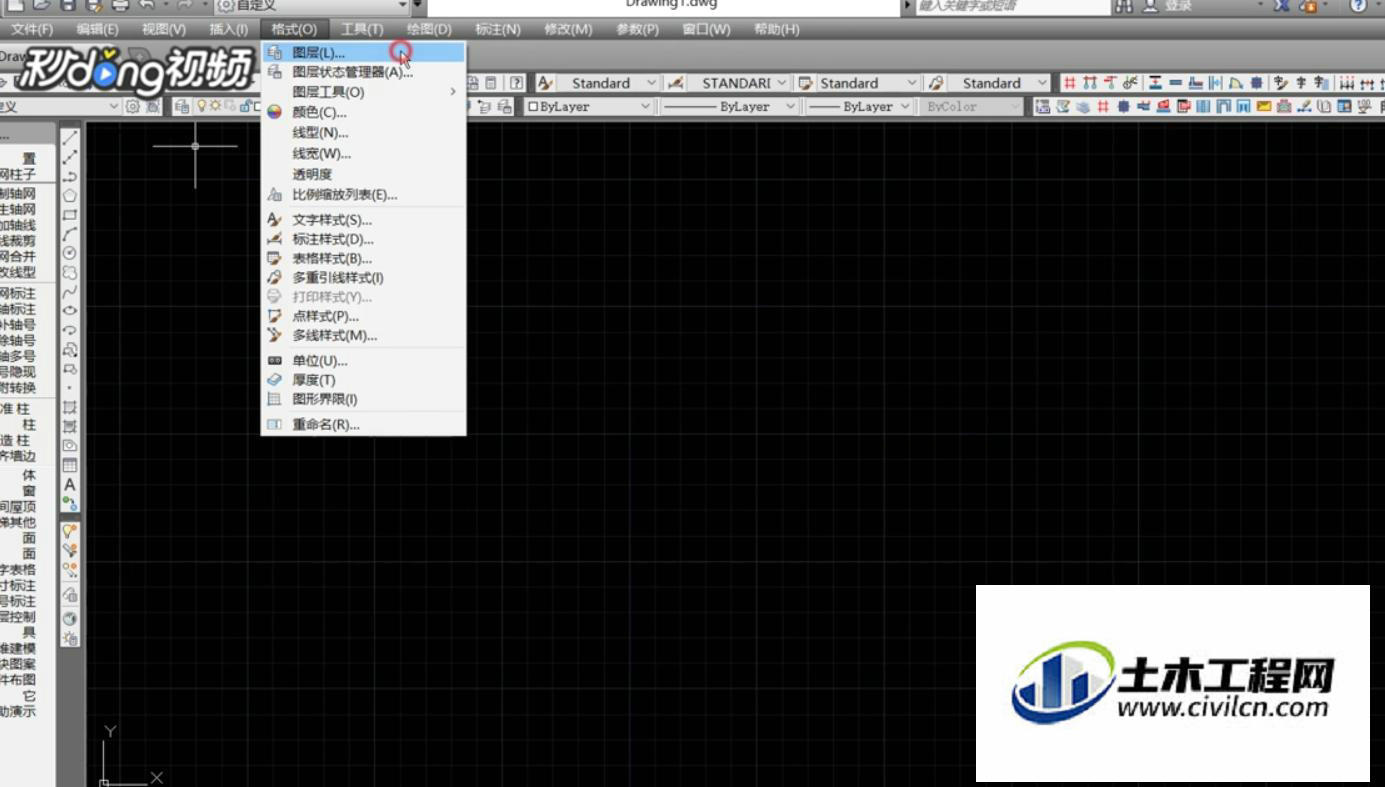Open the 文件(F) menu
This screenshot has width=1385, height=787.
[x=32, y=29]
